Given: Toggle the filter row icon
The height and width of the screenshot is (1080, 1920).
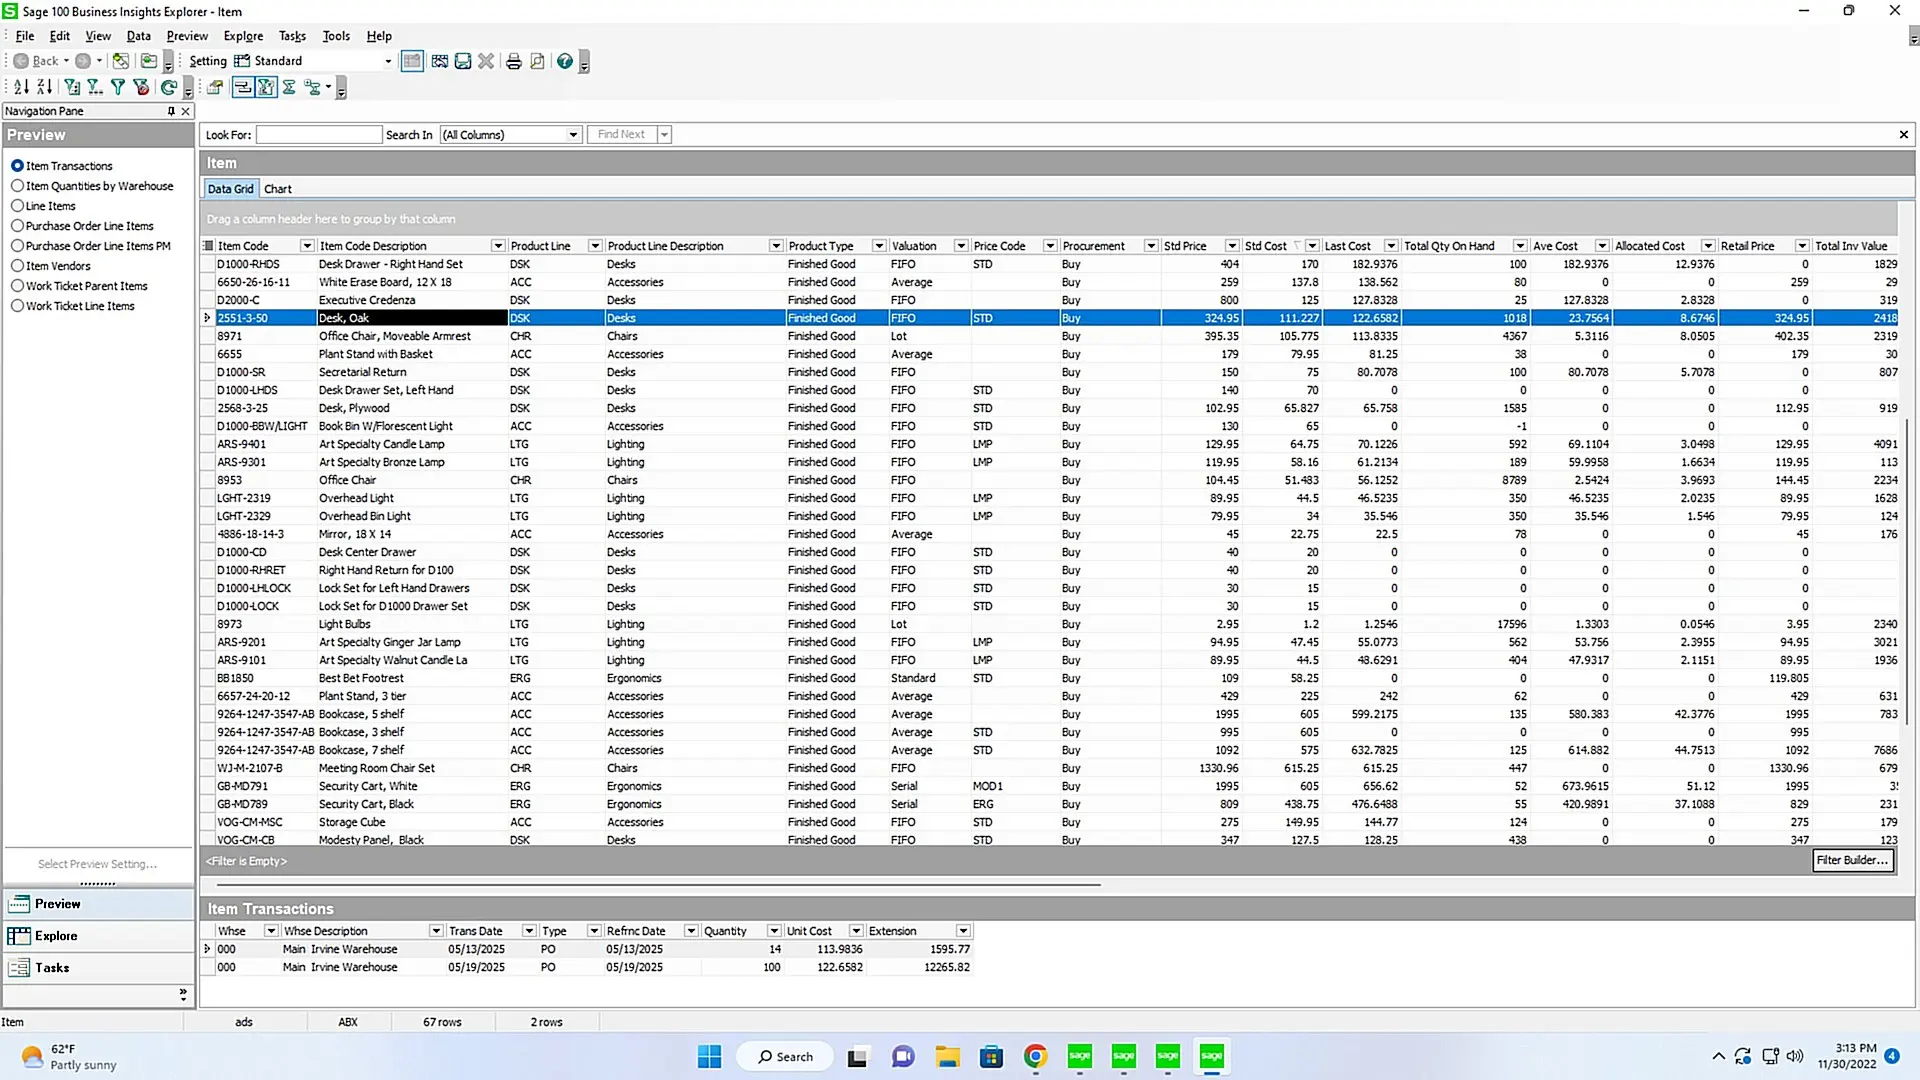Looking at the screenshot, I should click(x=266, y=87).
